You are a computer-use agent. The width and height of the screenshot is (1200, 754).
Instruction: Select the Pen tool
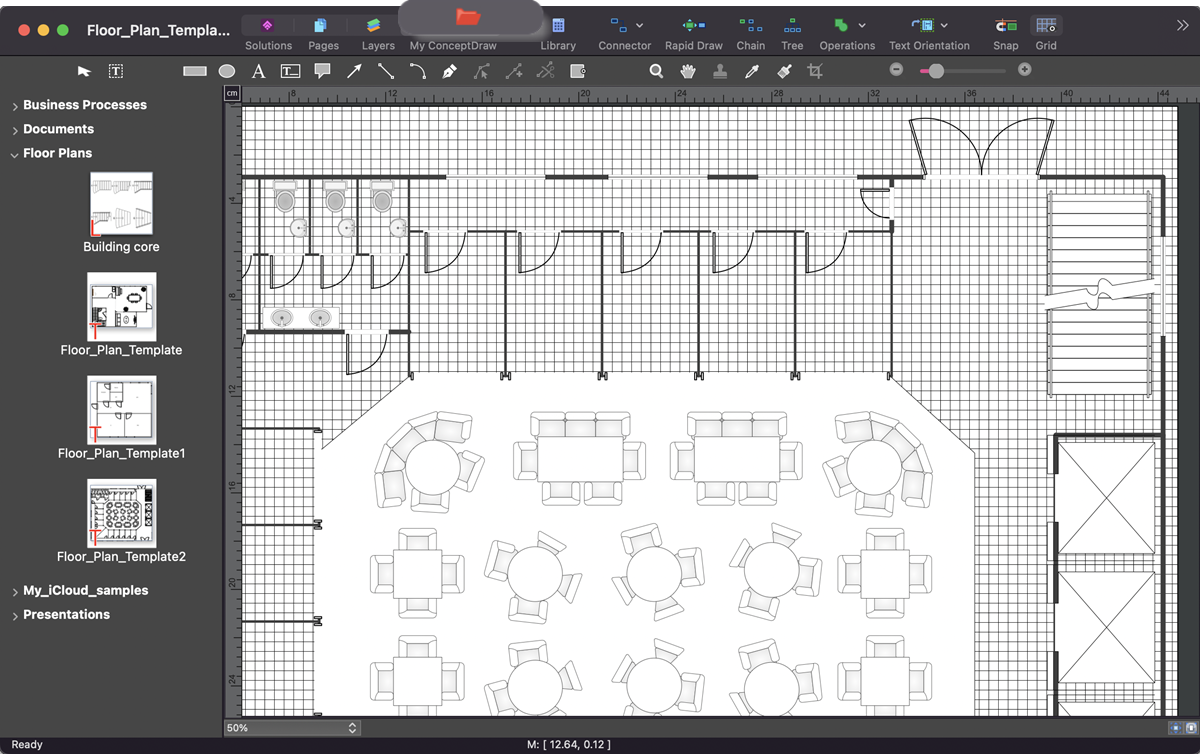pos(450,71)
